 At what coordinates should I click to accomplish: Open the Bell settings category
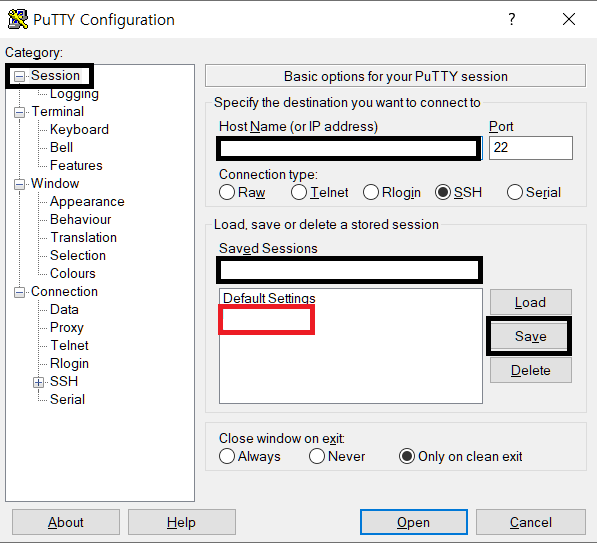pyautogui.click(x=61, y=147)
